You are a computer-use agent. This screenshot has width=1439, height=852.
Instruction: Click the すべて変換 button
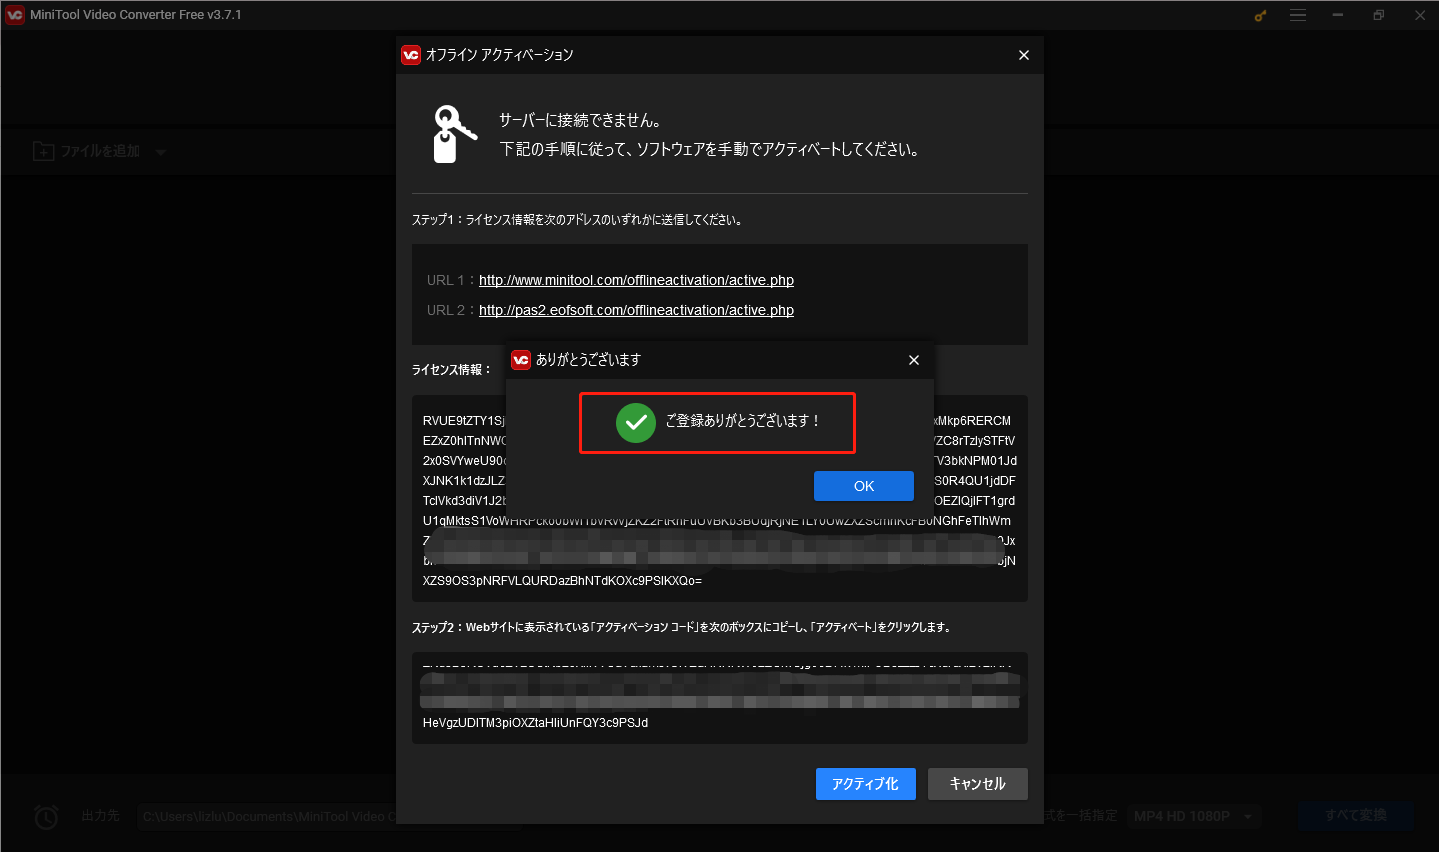tap(1356, 816)
